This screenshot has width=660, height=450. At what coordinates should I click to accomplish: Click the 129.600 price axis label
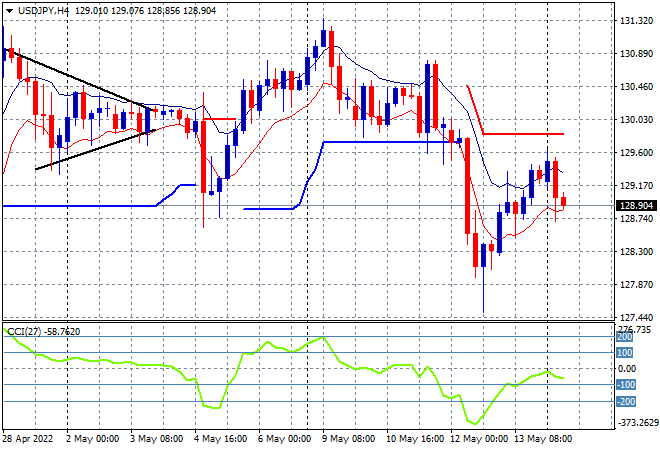(x=637, y=152)
